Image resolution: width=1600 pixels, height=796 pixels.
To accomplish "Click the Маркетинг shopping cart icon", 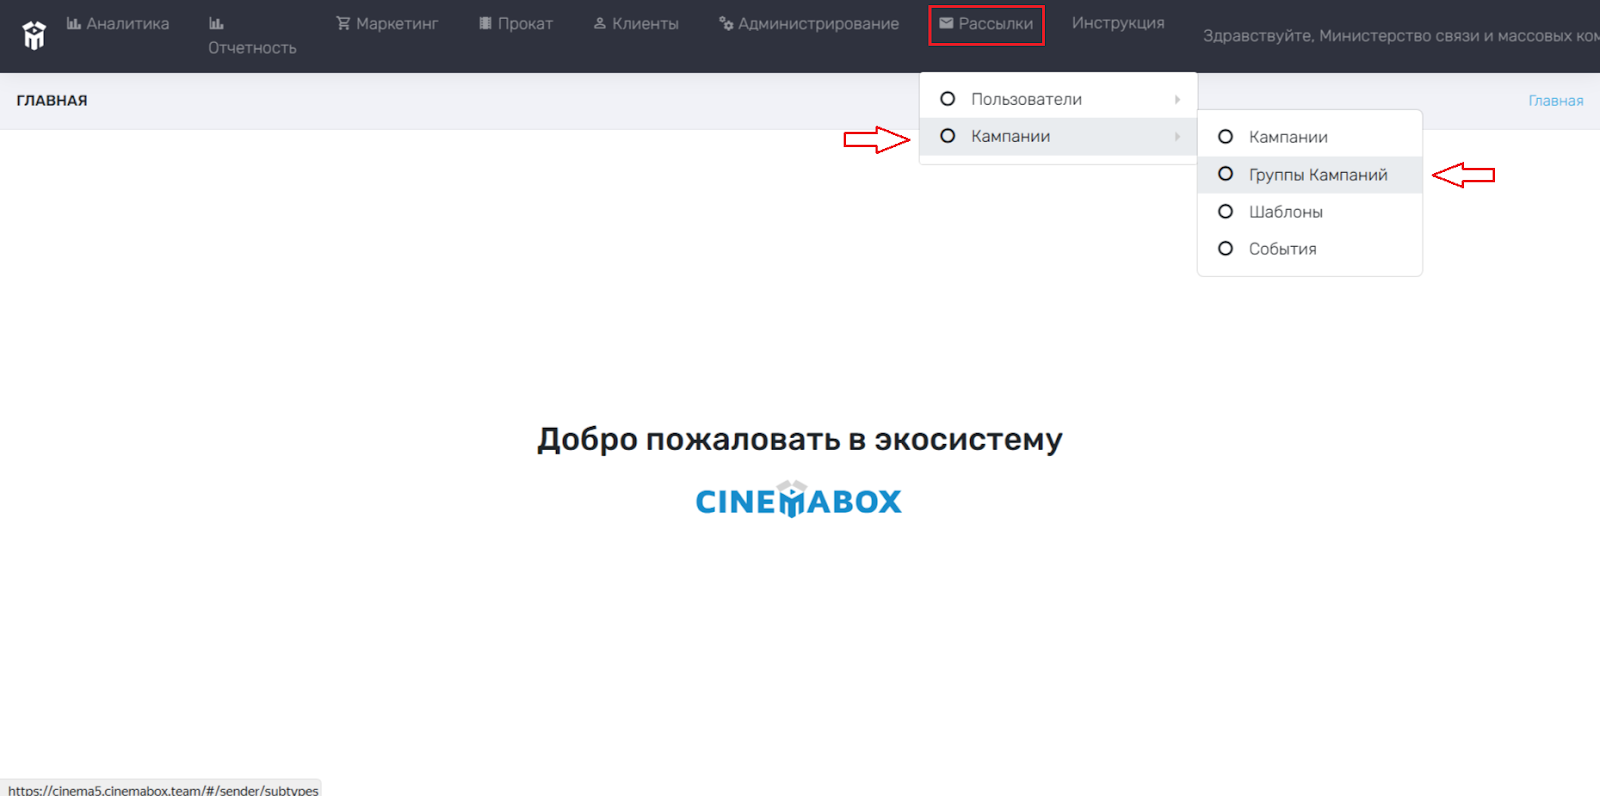I will click(343, 23).
